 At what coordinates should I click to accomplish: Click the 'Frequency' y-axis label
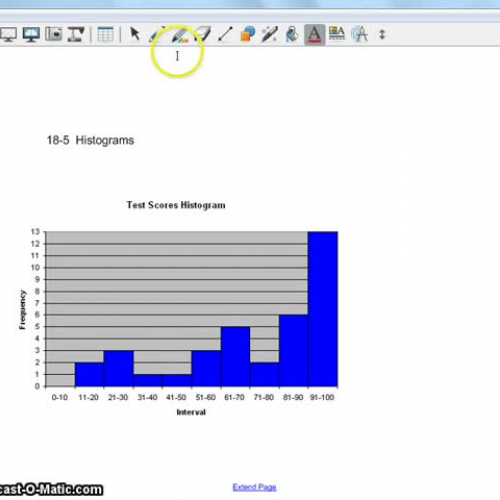[22, 310]
